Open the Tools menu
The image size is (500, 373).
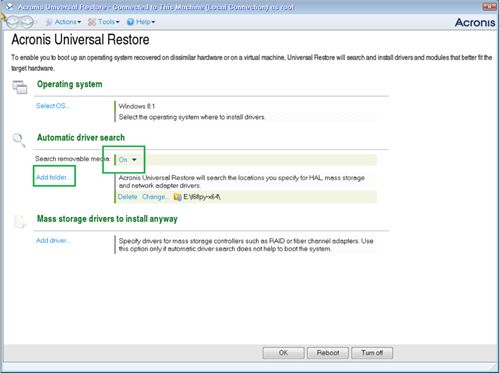pos(104,22)
